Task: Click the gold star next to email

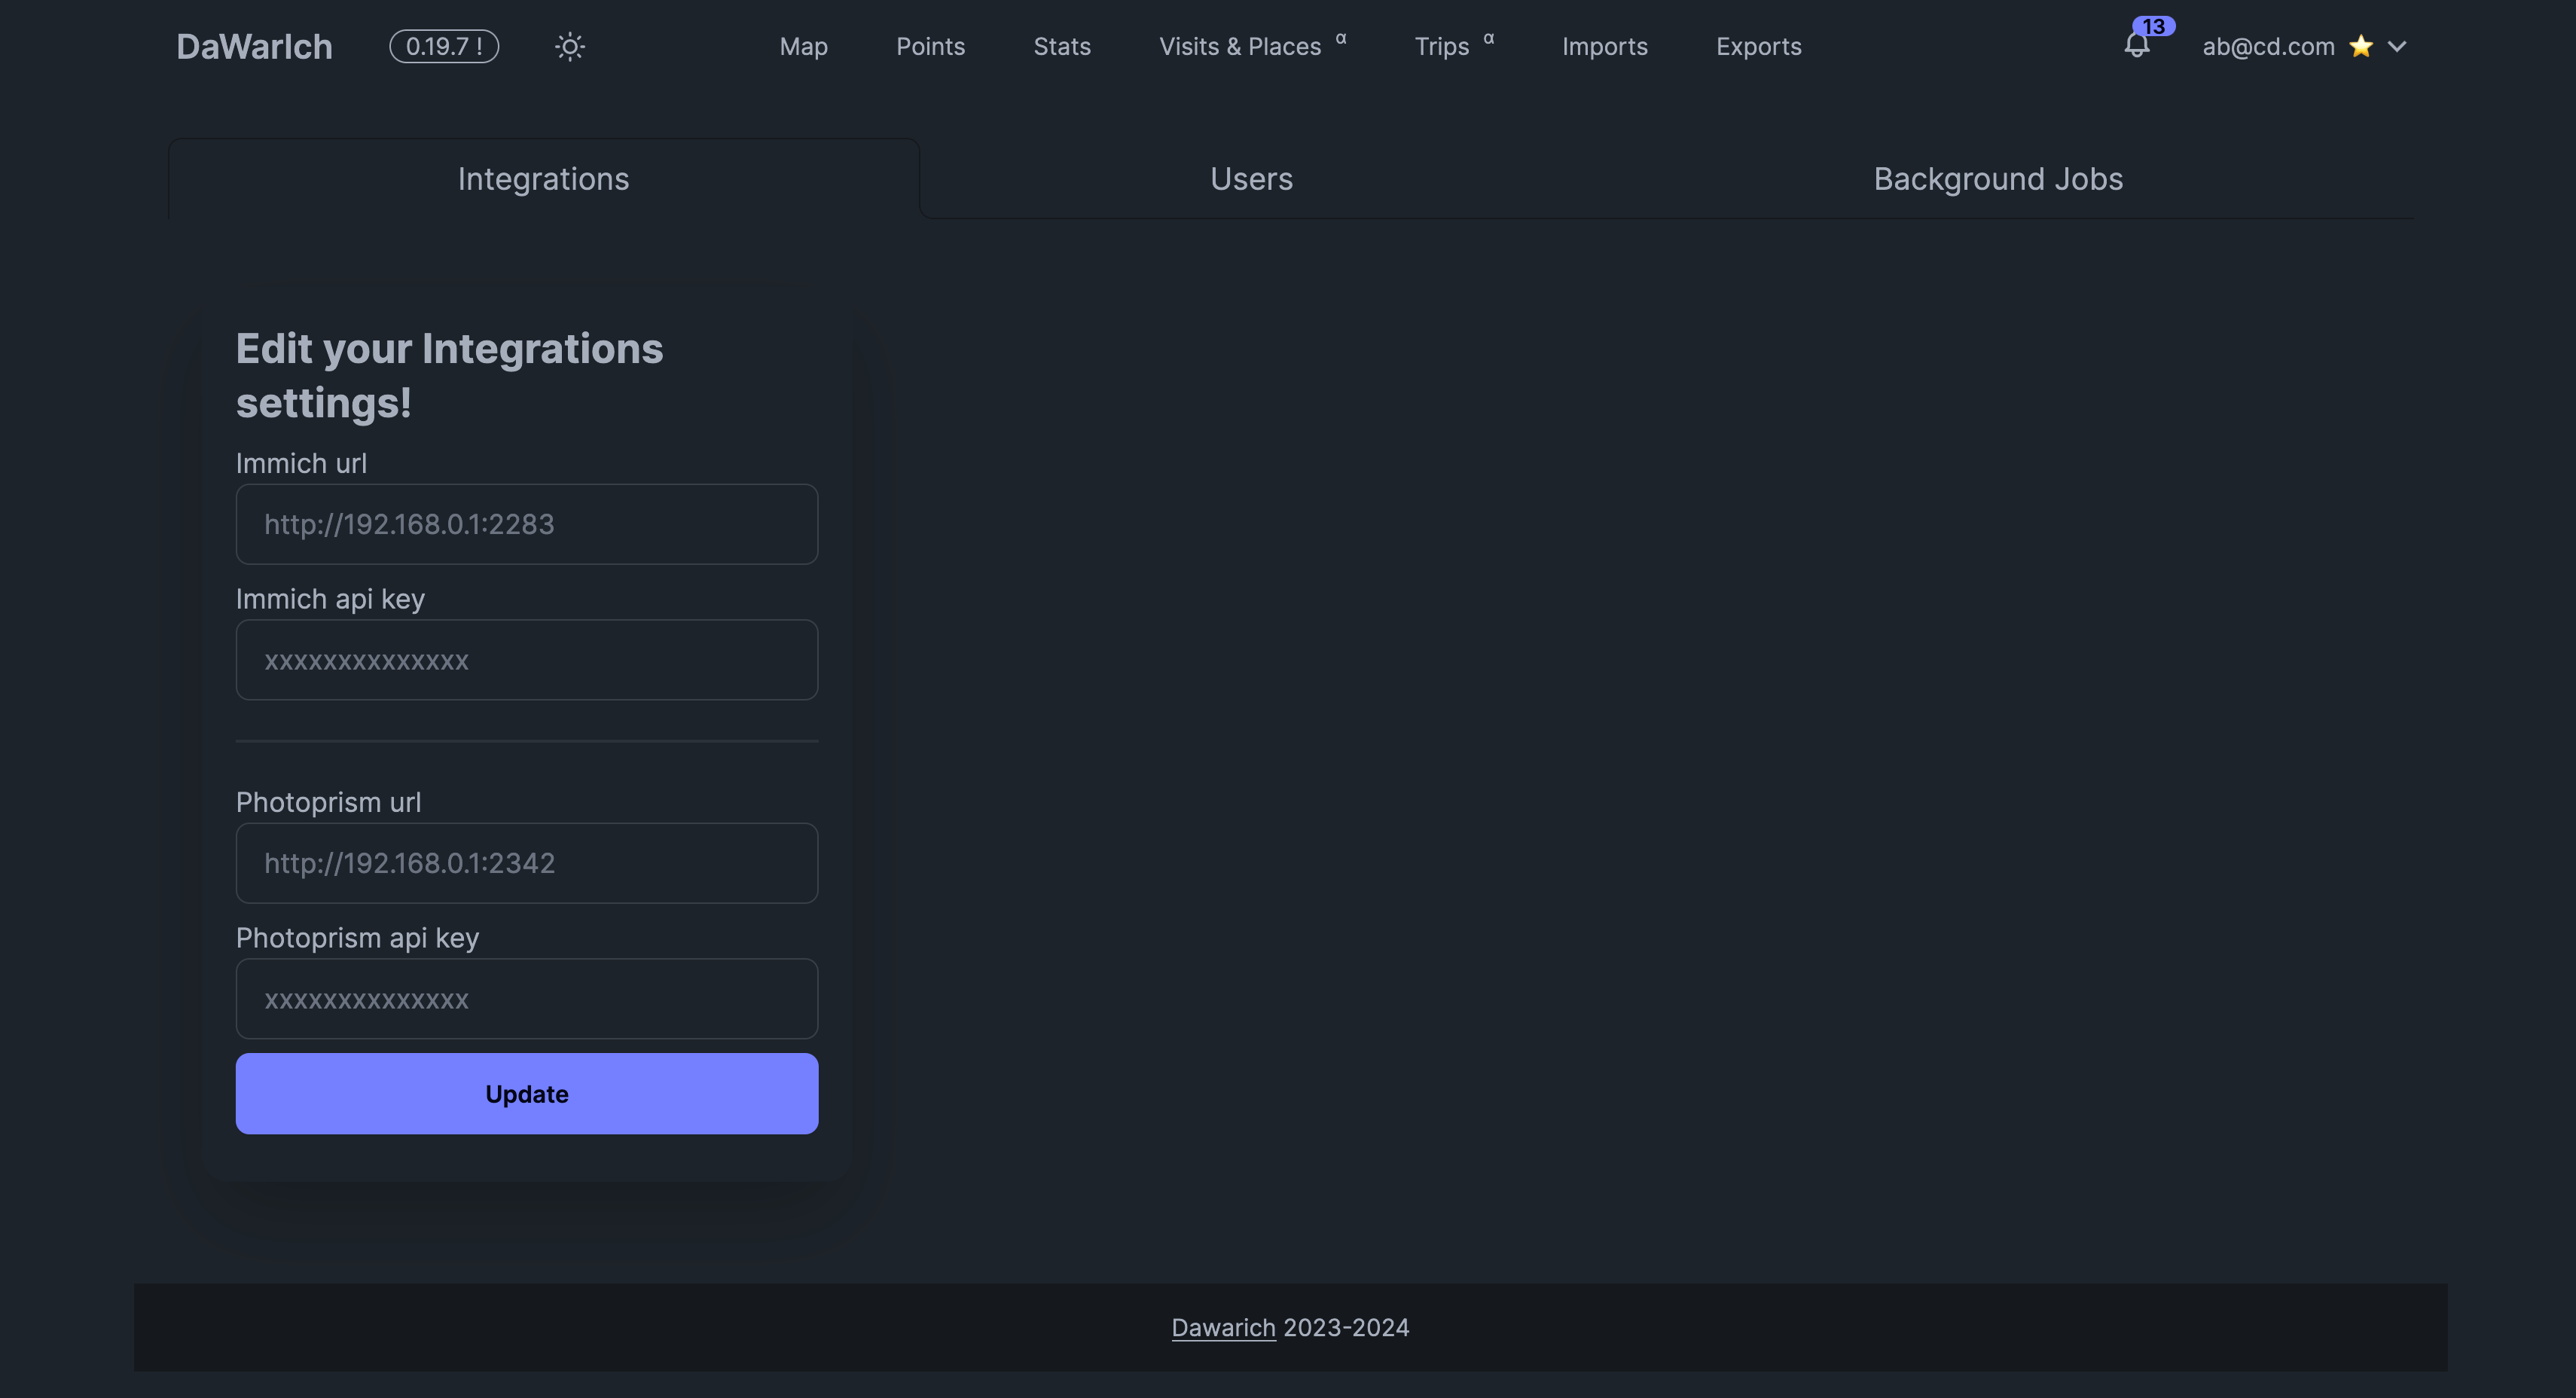Action: click(x=2361, y=47)
